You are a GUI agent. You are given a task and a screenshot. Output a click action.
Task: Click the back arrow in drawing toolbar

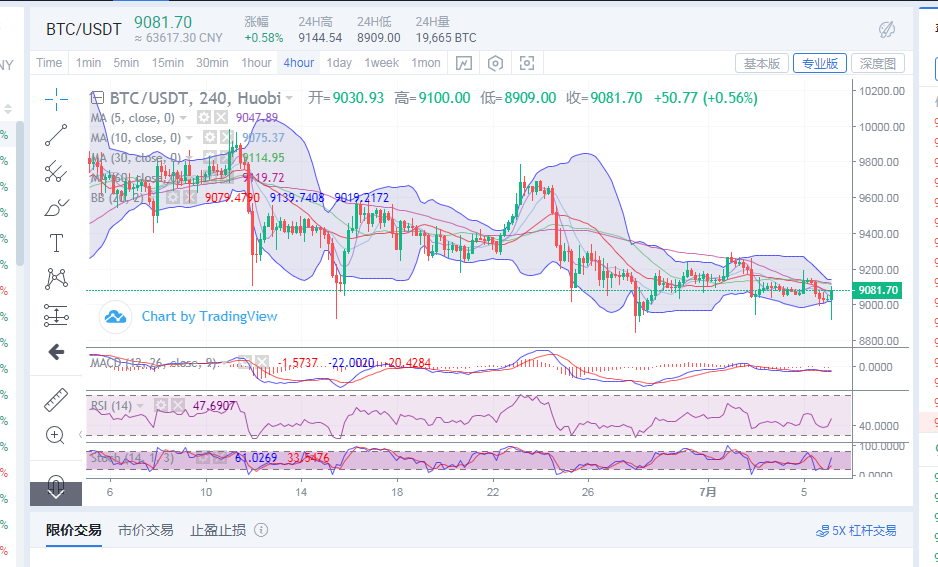pyautogui.click(x=56, y=352)
